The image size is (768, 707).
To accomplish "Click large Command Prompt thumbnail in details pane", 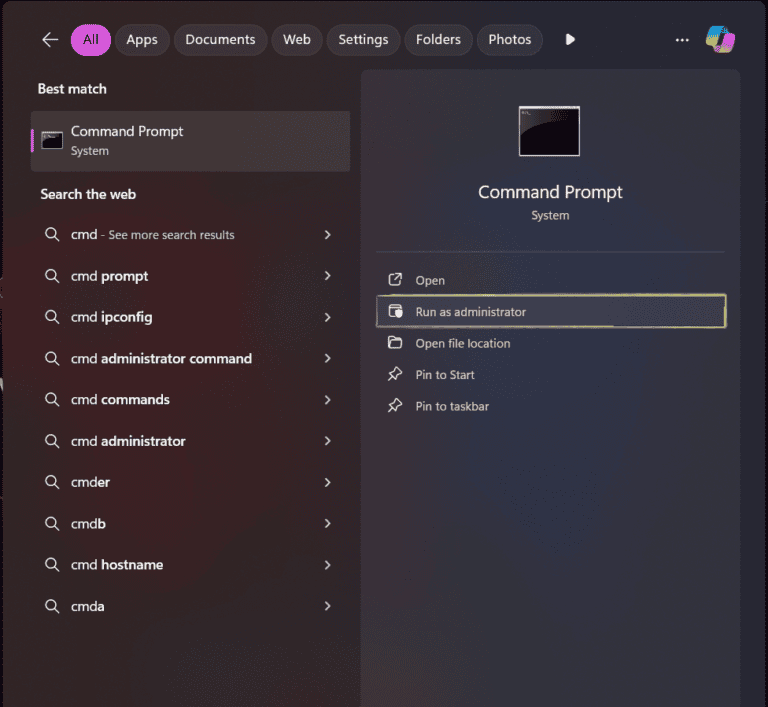I will pos(549,131).
